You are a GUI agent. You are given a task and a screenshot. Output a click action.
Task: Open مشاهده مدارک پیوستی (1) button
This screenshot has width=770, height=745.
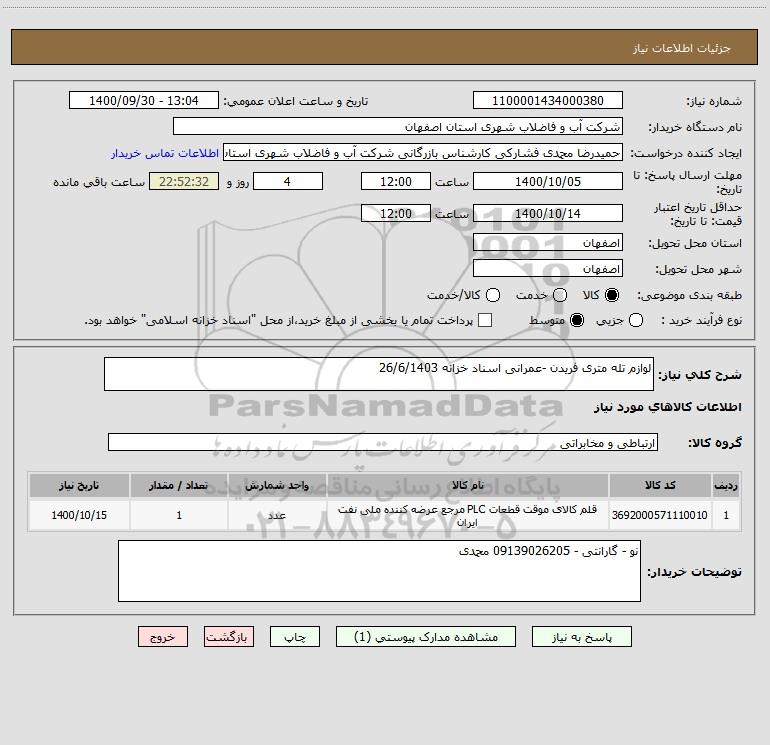pos(426,636)
